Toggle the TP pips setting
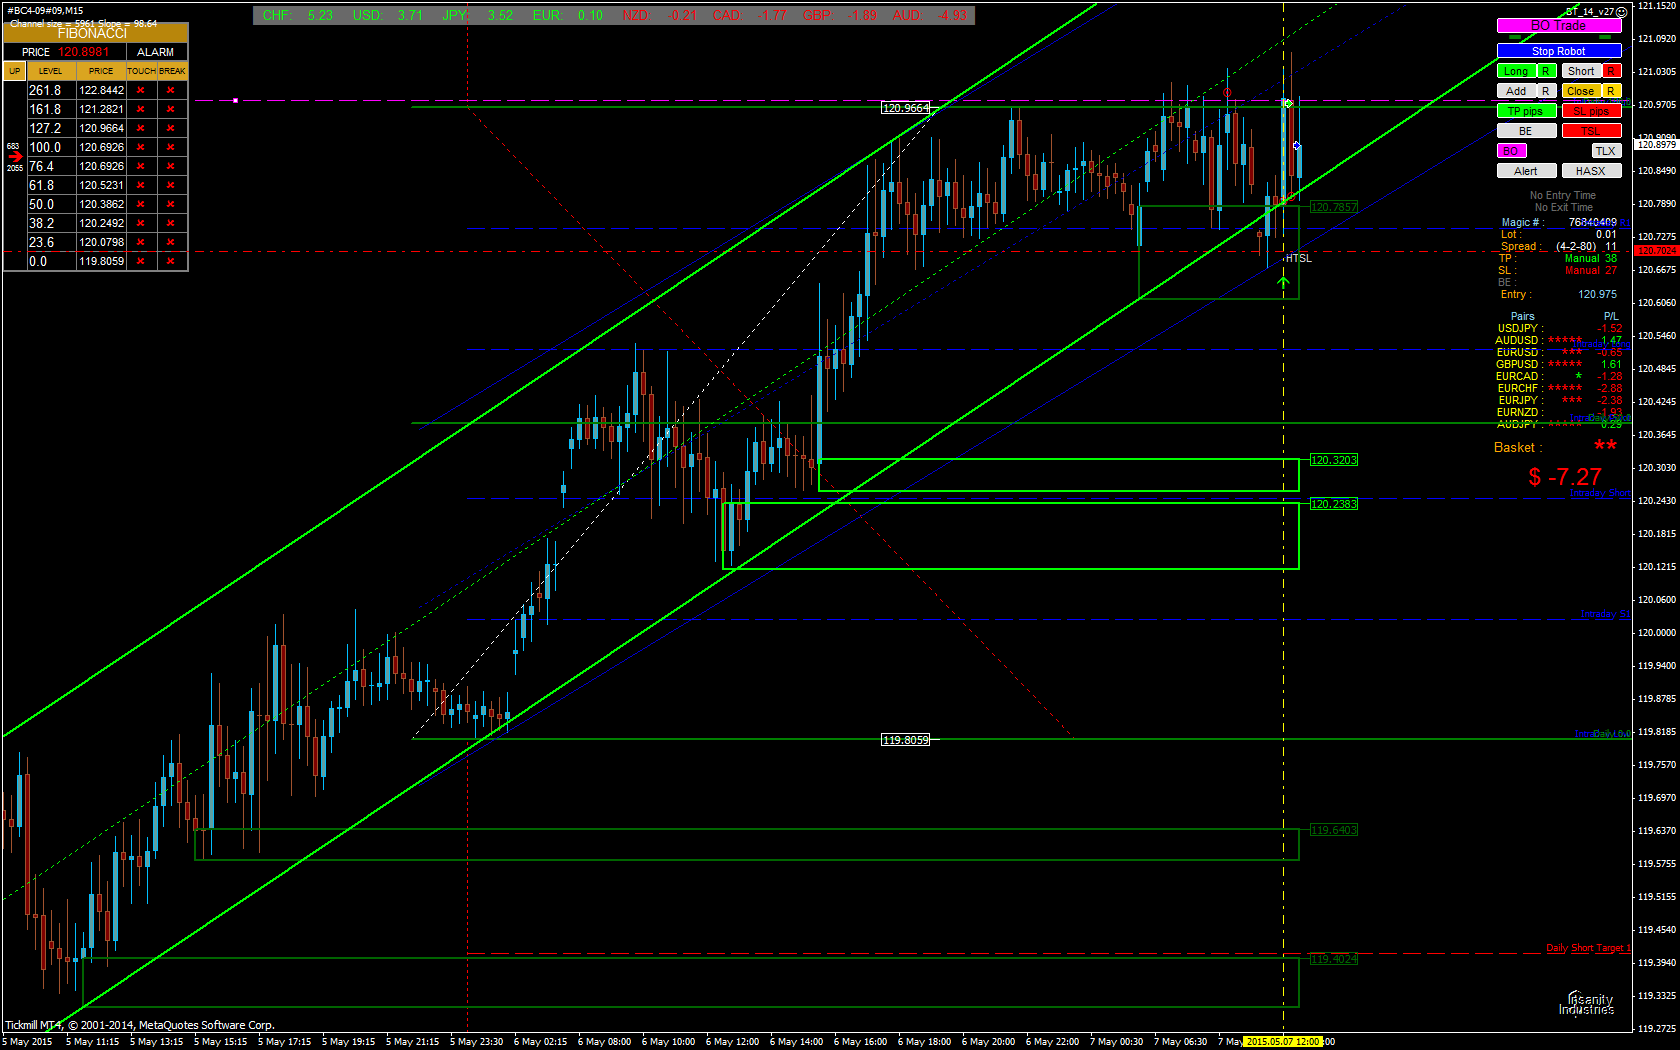The height and width of the screenshot is (1050, 1680). coord(1526,111)
